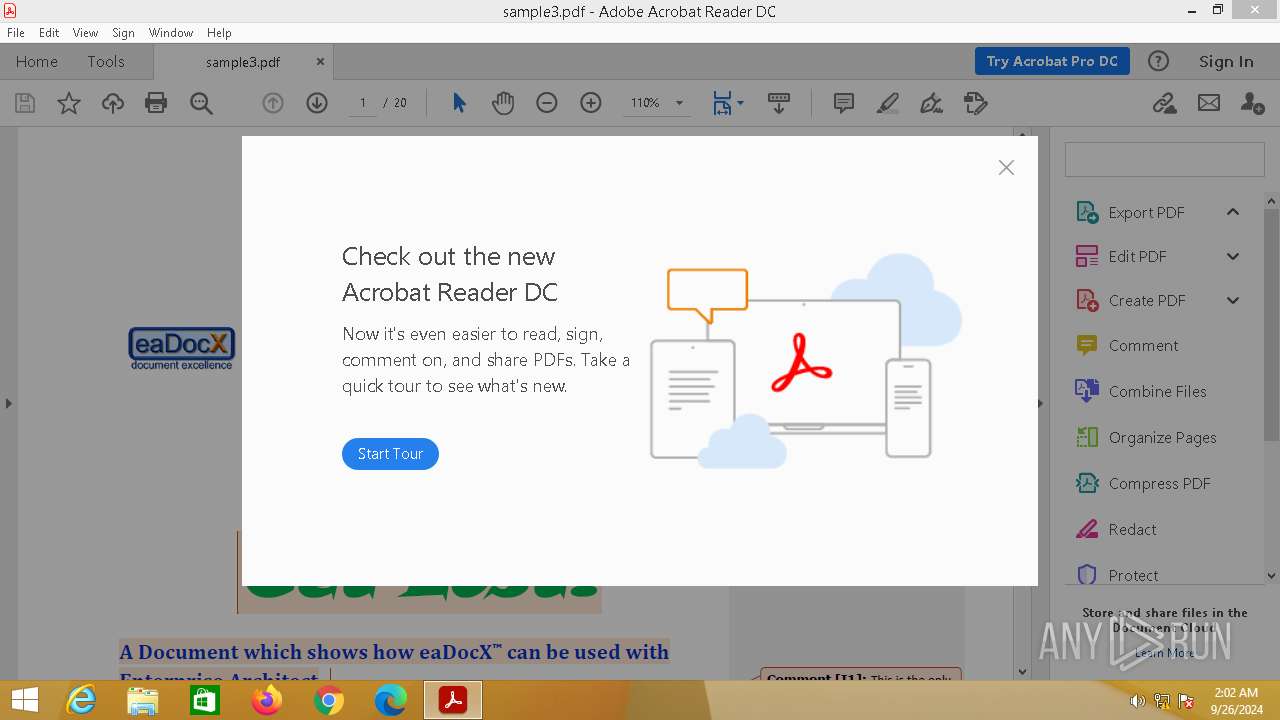Expand the Edit PDF section chevron
Viewport: 1280px width, 720px height.
click(x=1233, y=256)
